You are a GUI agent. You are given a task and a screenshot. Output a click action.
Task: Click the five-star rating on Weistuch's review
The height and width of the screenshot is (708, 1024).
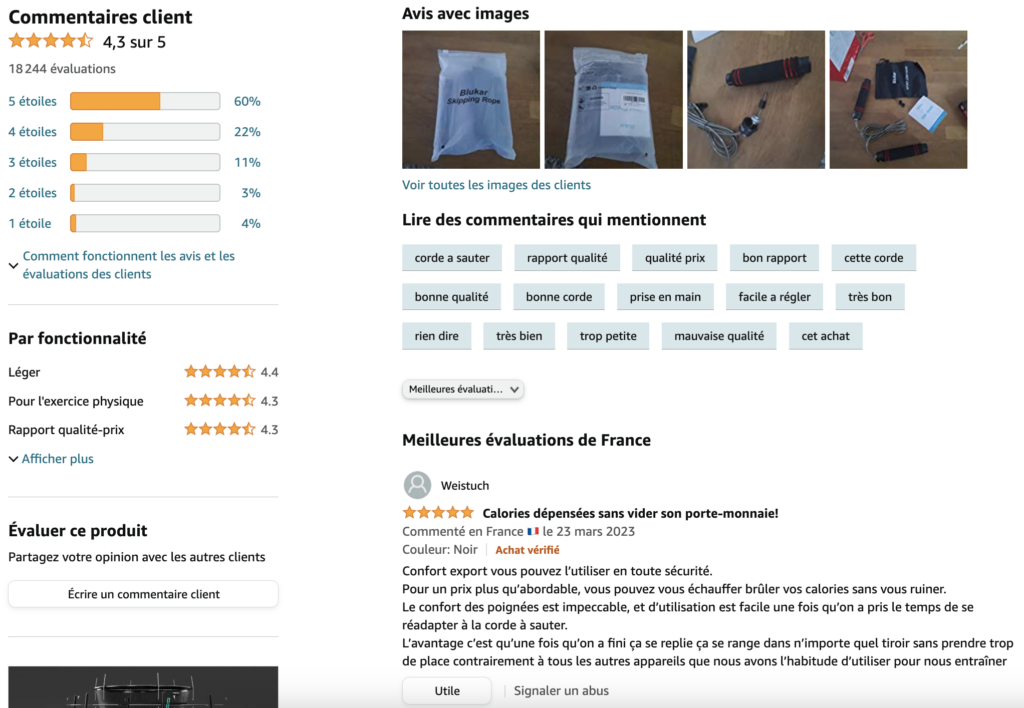point(438,513)
